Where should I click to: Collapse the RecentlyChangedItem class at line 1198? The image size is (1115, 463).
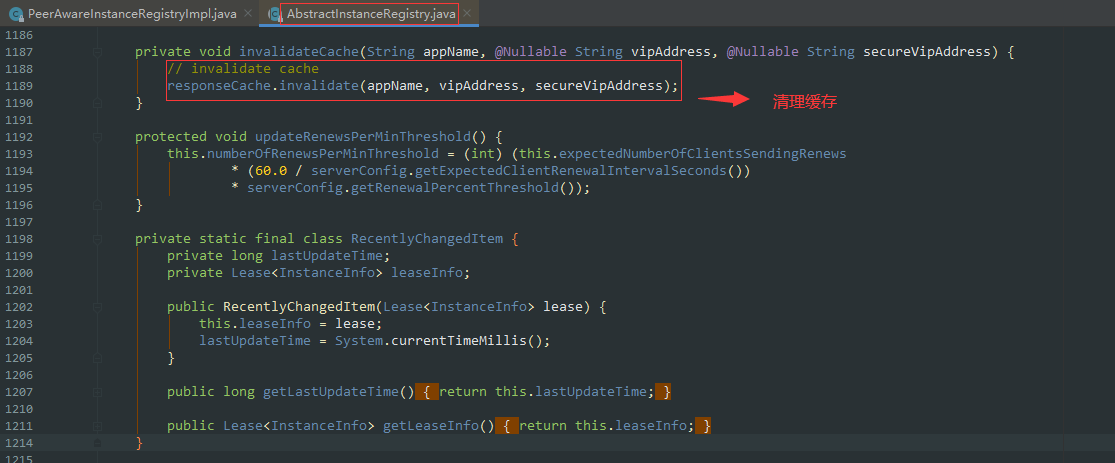(x=97, y=238)
